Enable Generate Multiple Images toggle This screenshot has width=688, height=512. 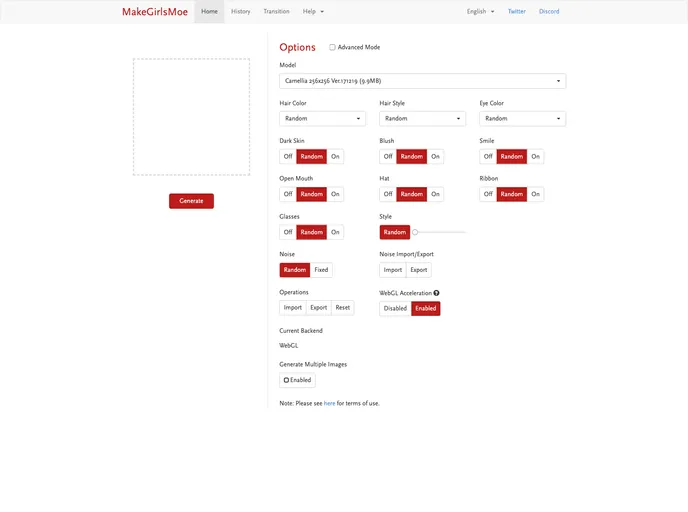[297, 380]
